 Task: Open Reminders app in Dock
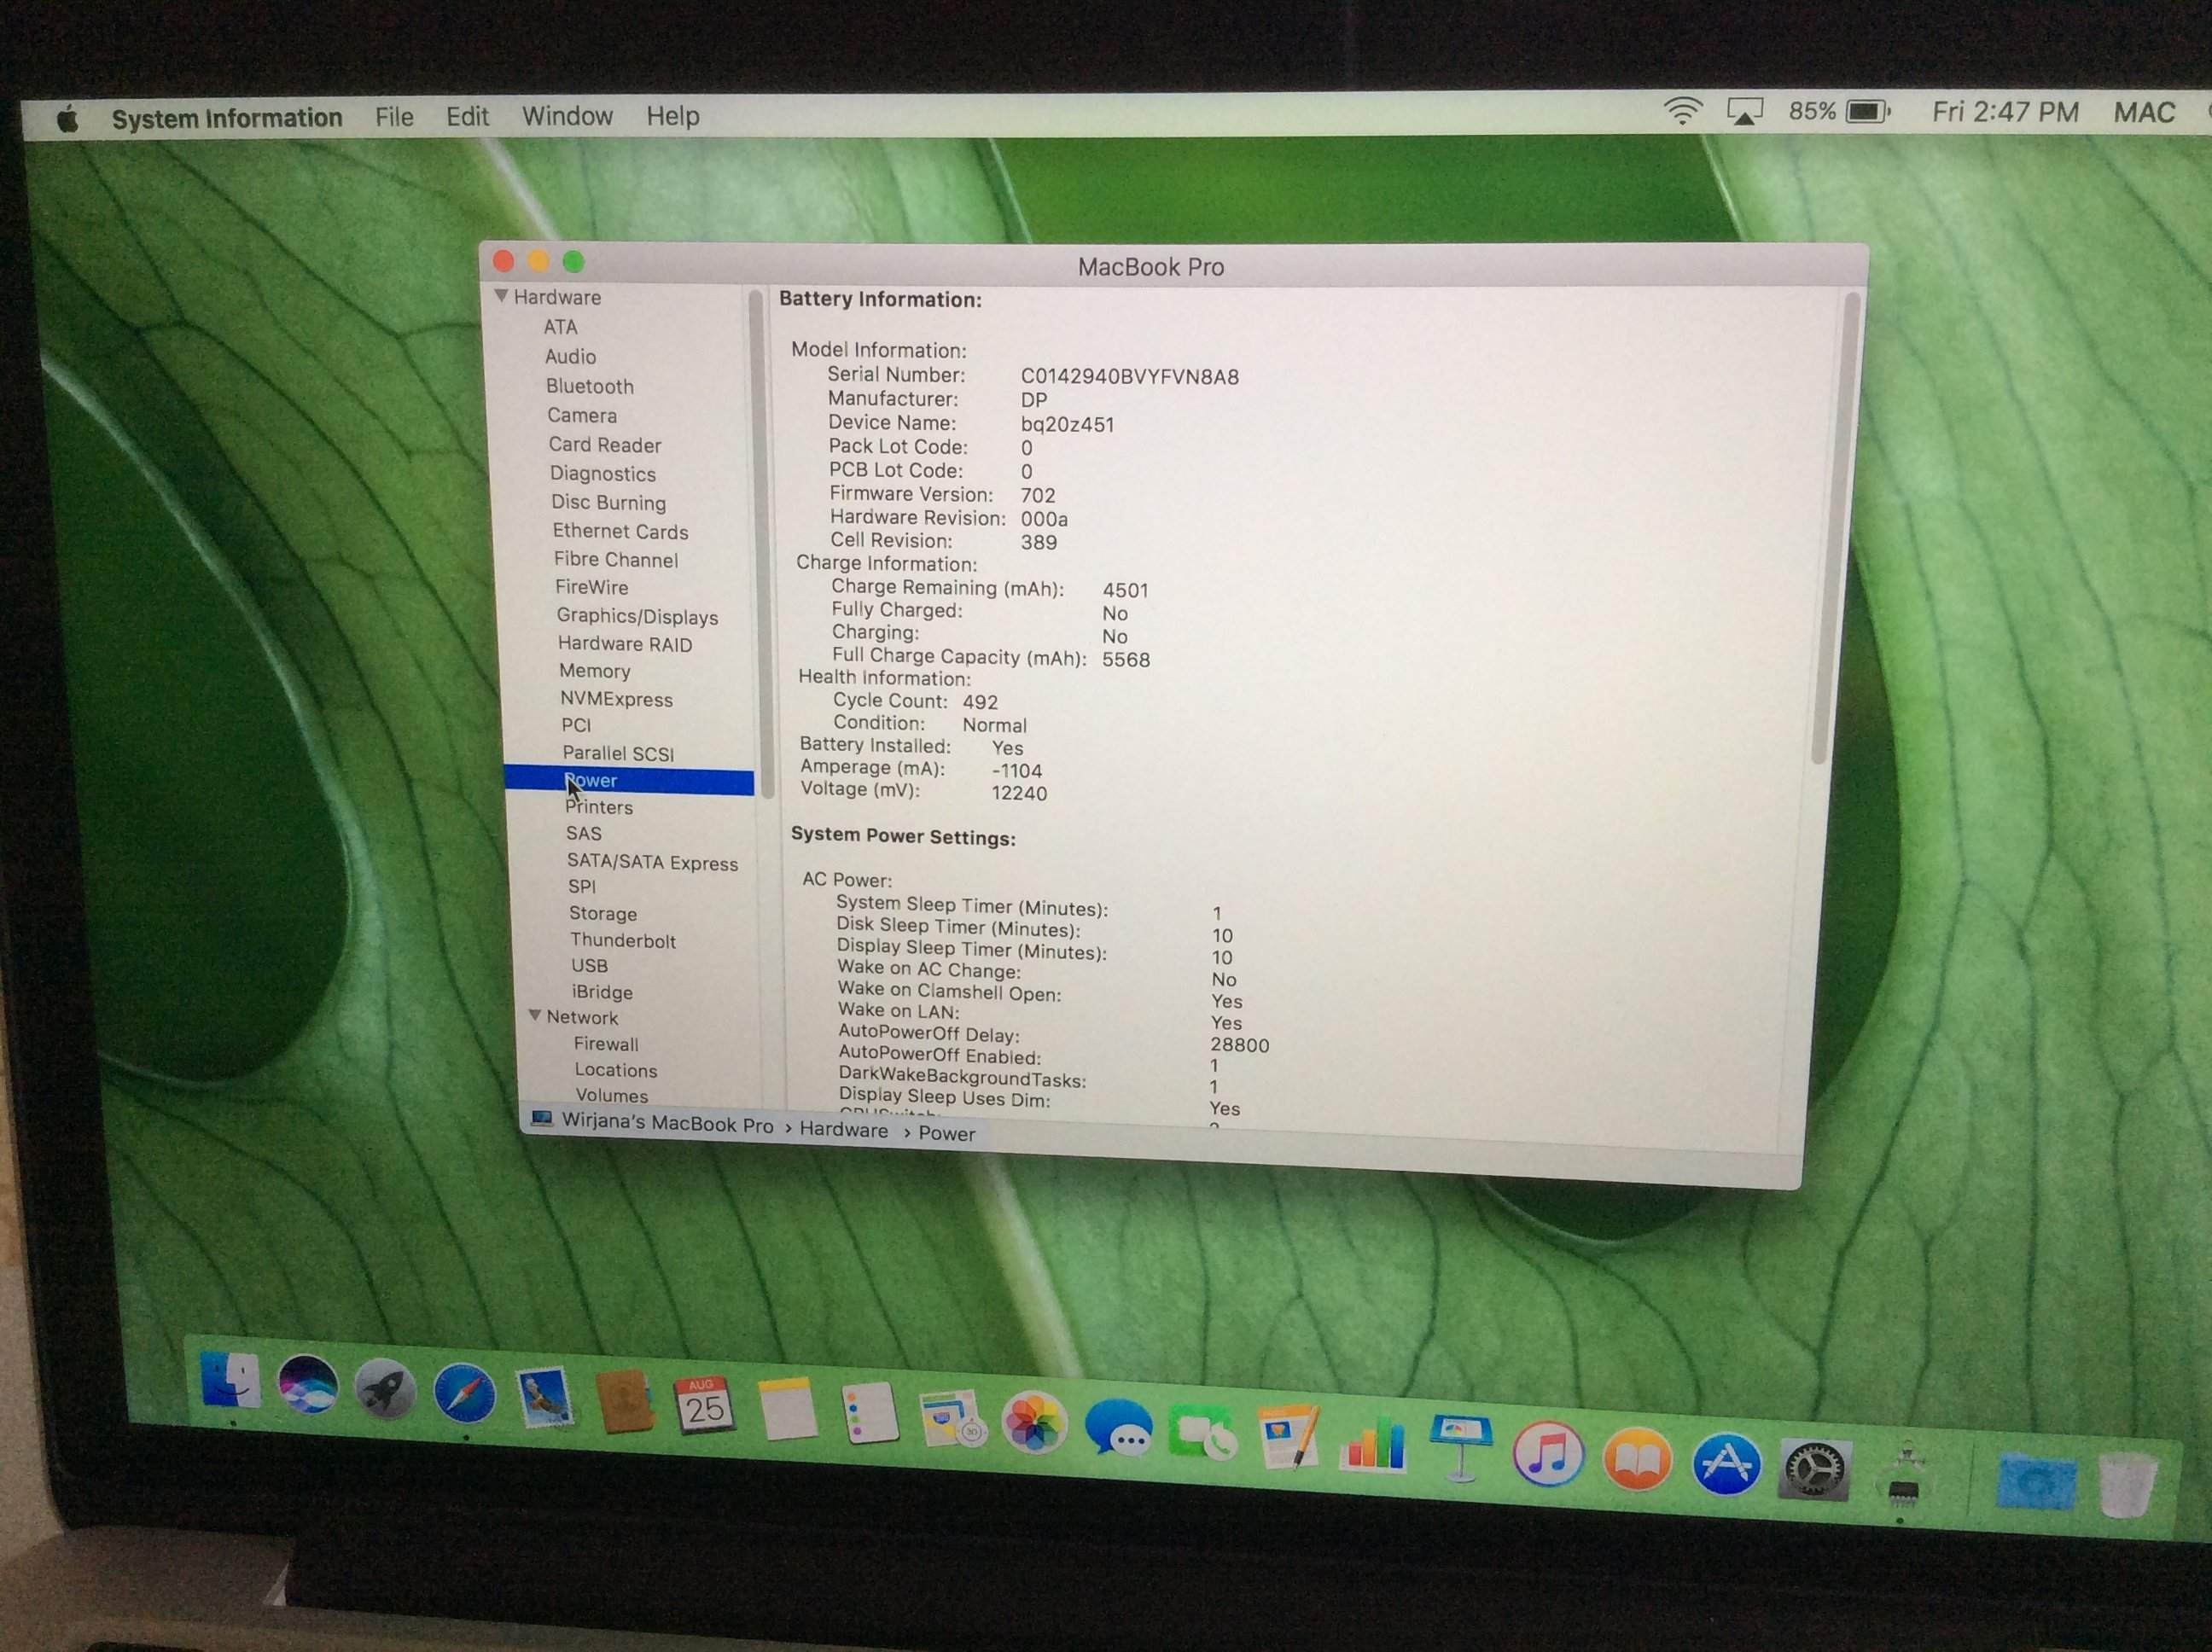(x=869, y=1415)
